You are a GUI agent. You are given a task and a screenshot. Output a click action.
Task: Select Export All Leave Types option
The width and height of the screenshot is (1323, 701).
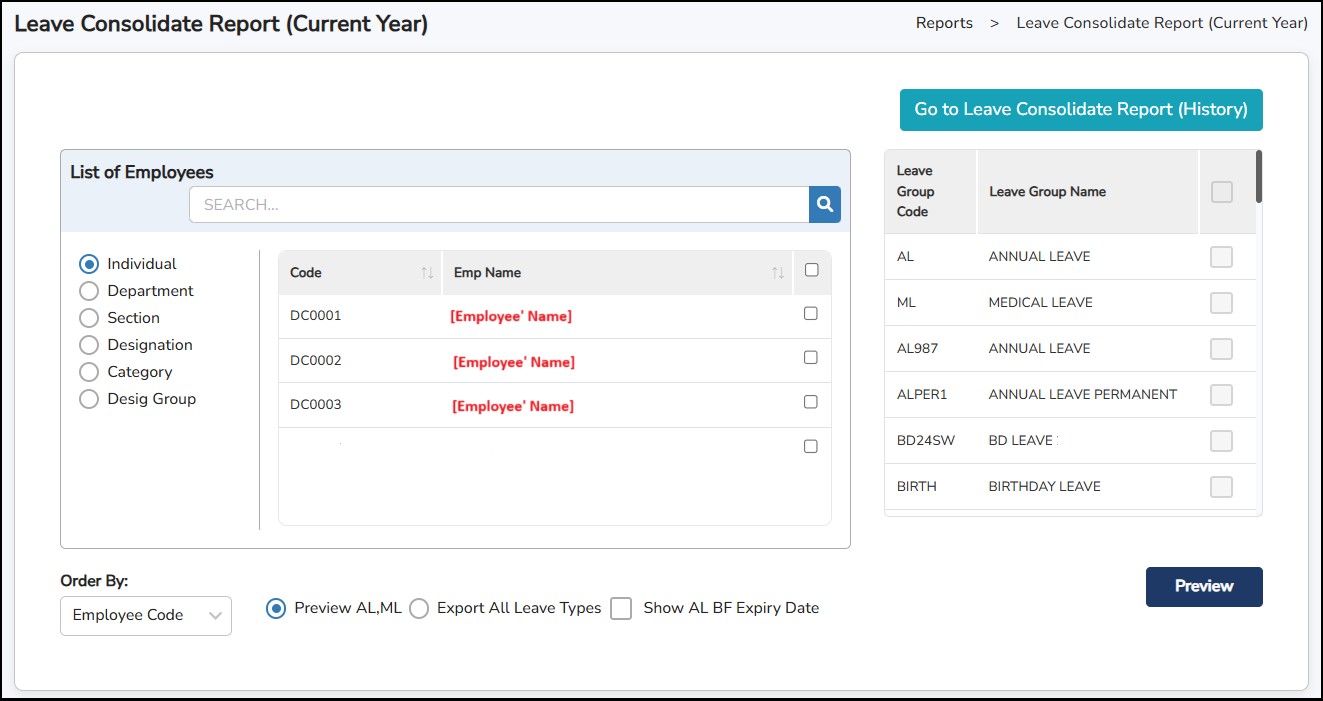(419, 608)
